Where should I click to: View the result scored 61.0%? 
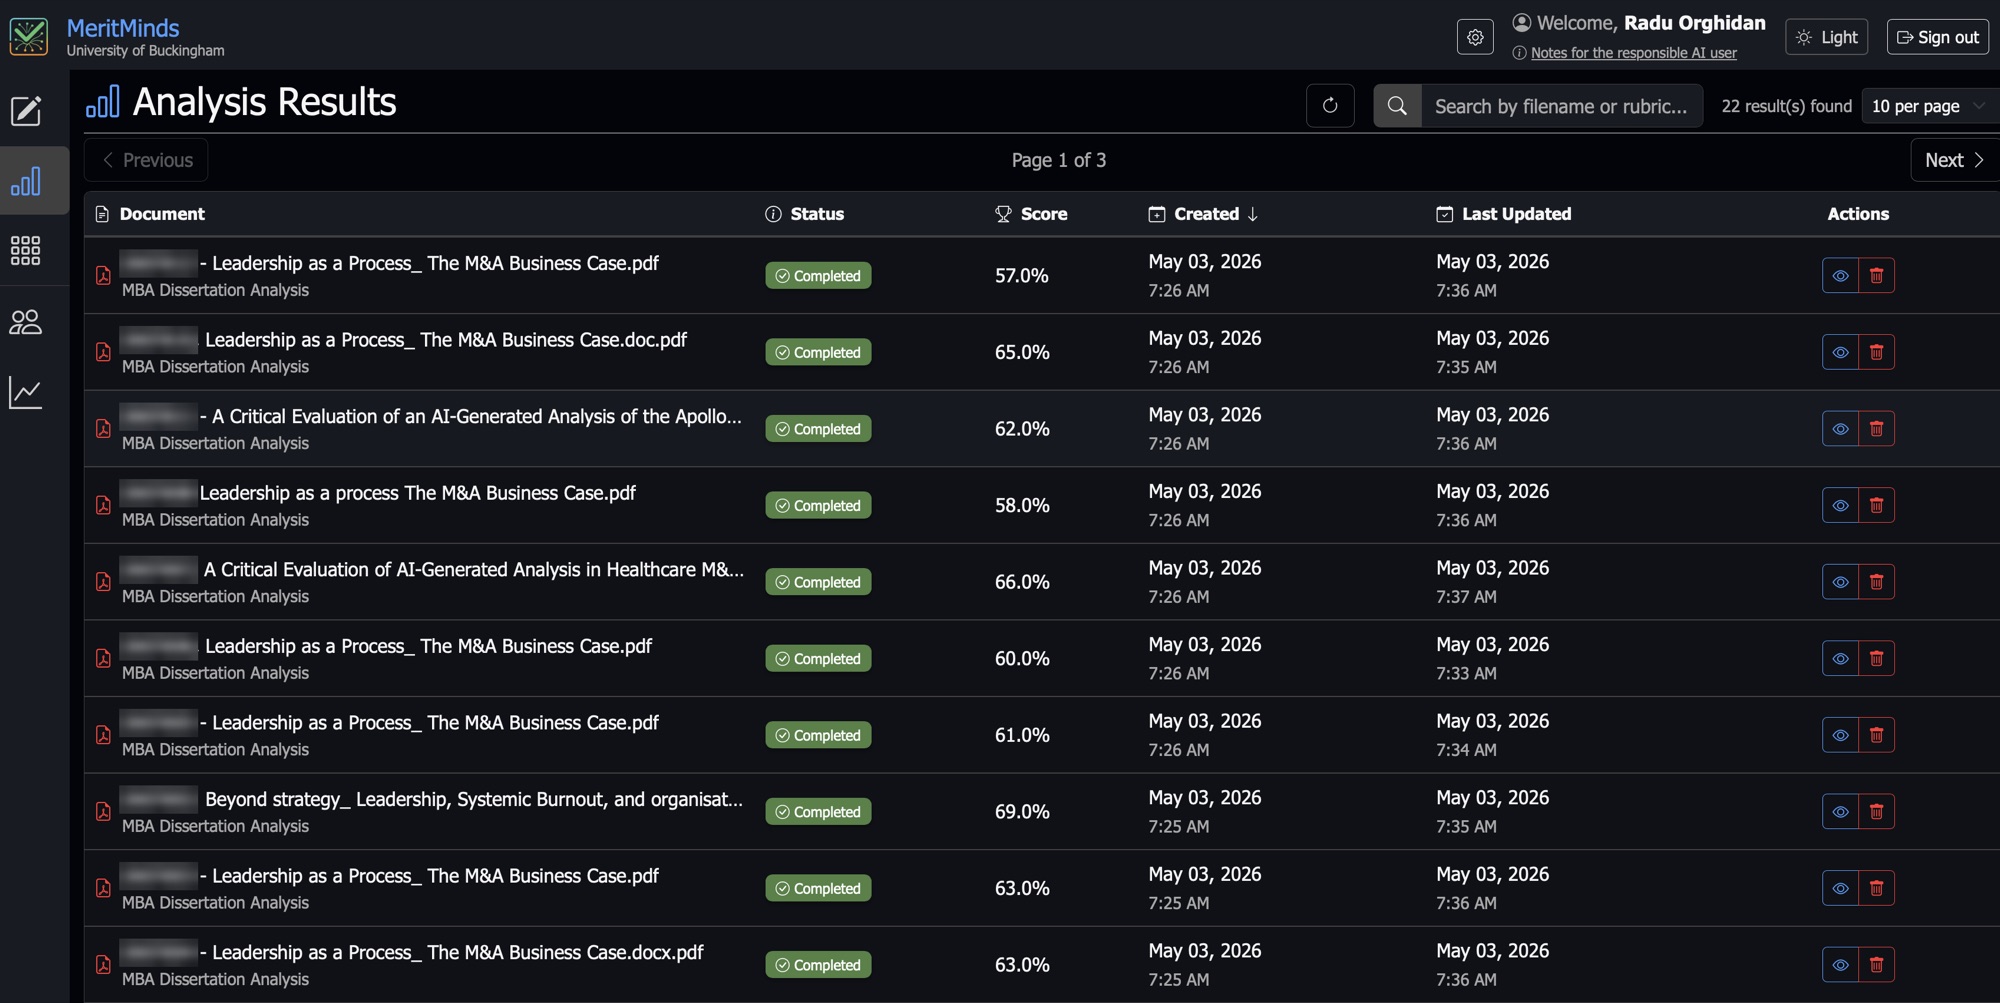(x=1840, y=735)
